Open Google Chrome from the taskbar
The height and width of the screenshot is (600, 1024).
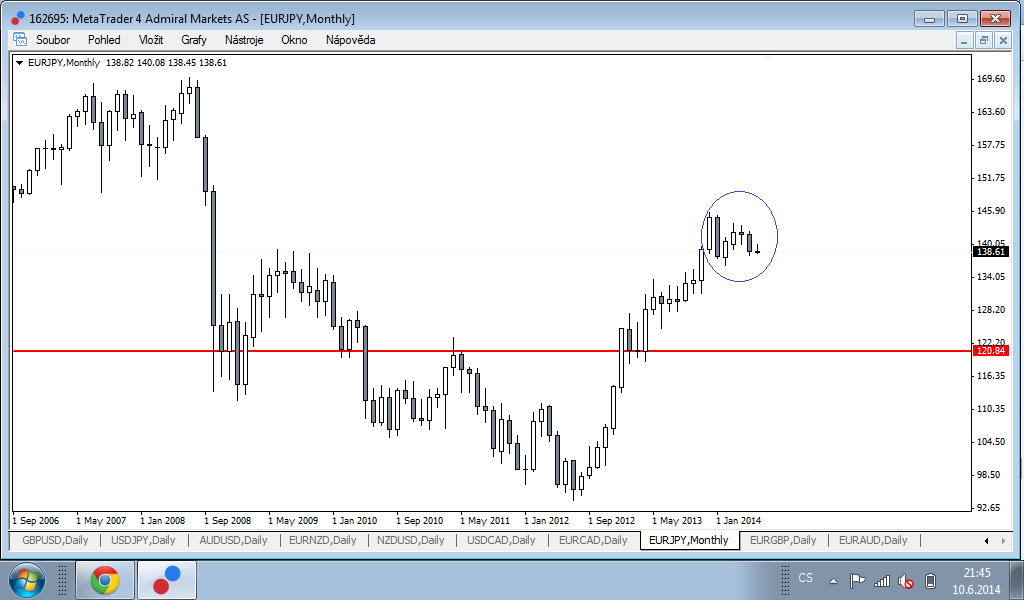[x=104, y=580]
